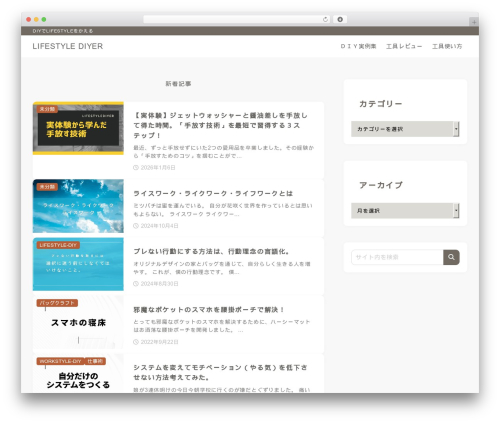Screen dimensions: 500x423
Task: Click the circular icon next to address bar
Action: pyautogui.click(x=340, y=19)
